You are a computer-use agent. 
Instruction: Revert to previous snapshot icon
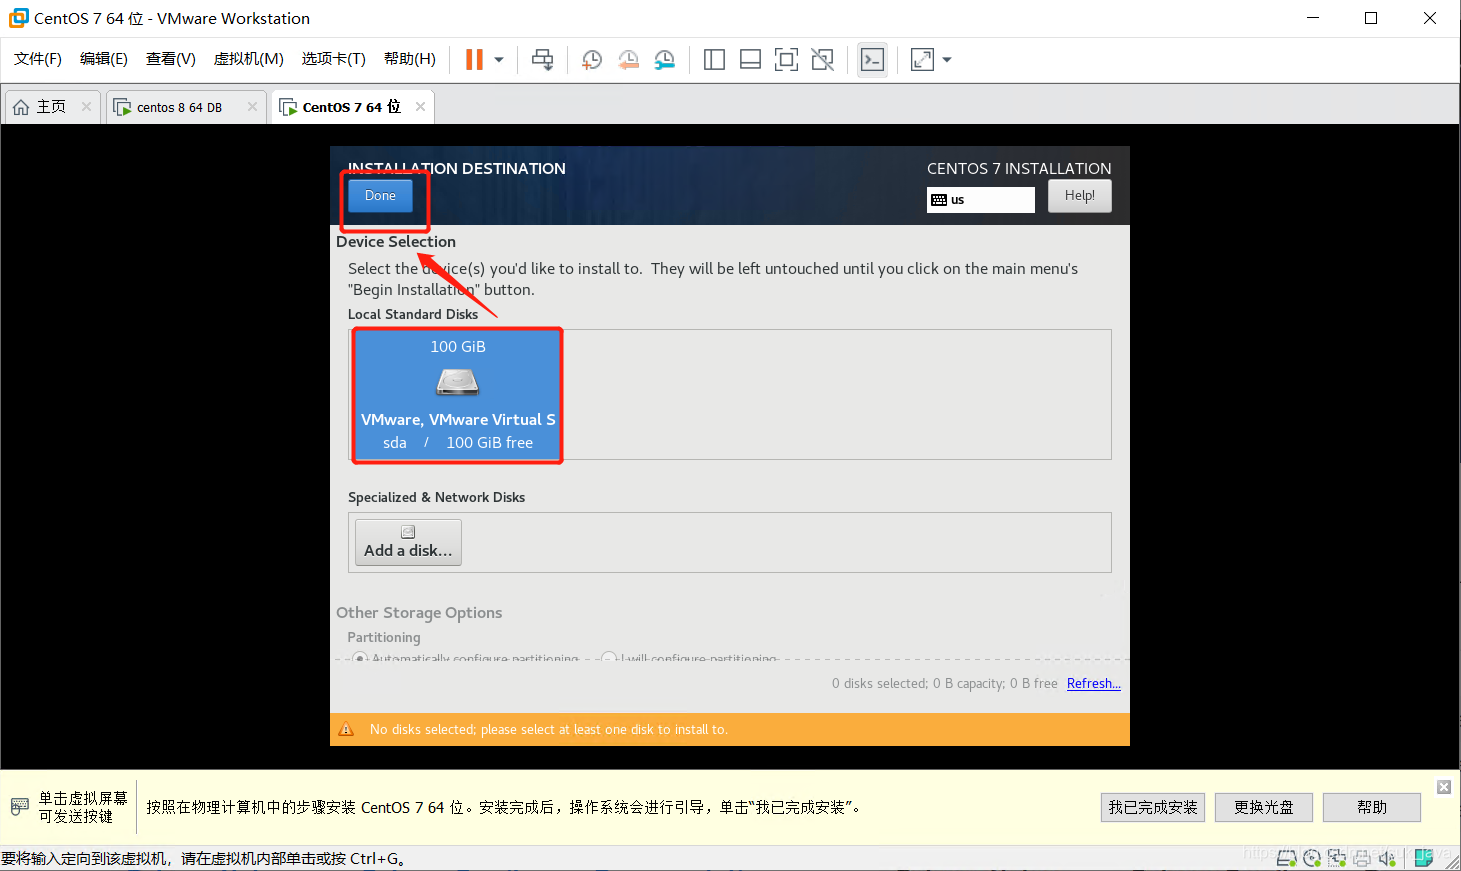(x=628, y=60)
